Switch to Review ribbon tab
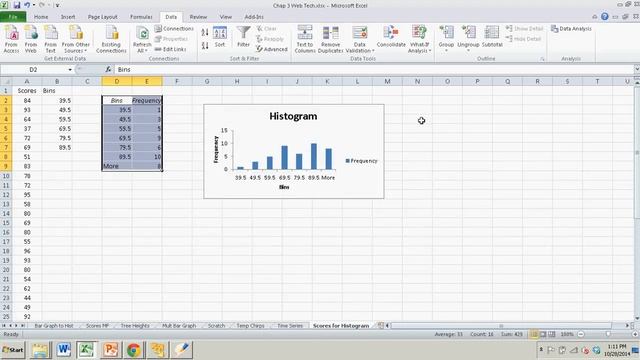The image size is (640, 360). 198,17
